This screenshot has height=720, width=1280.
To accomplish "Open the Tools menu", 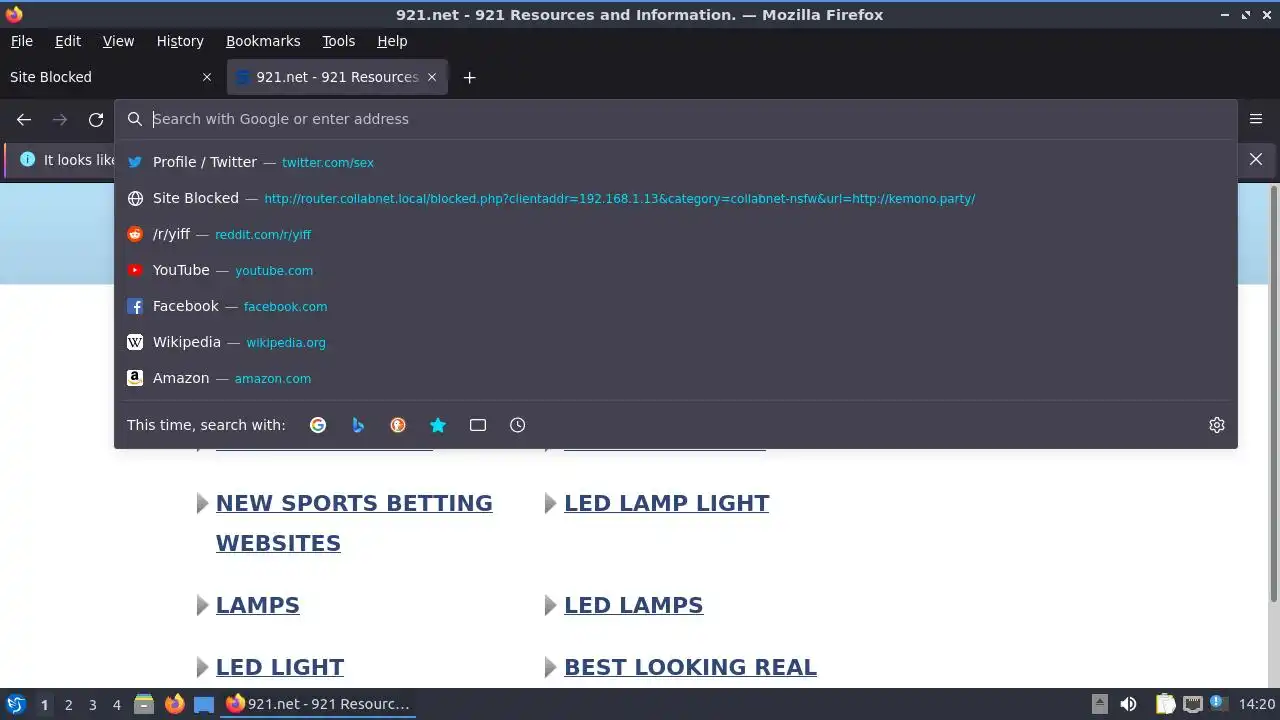I will [x=338, y=41].
